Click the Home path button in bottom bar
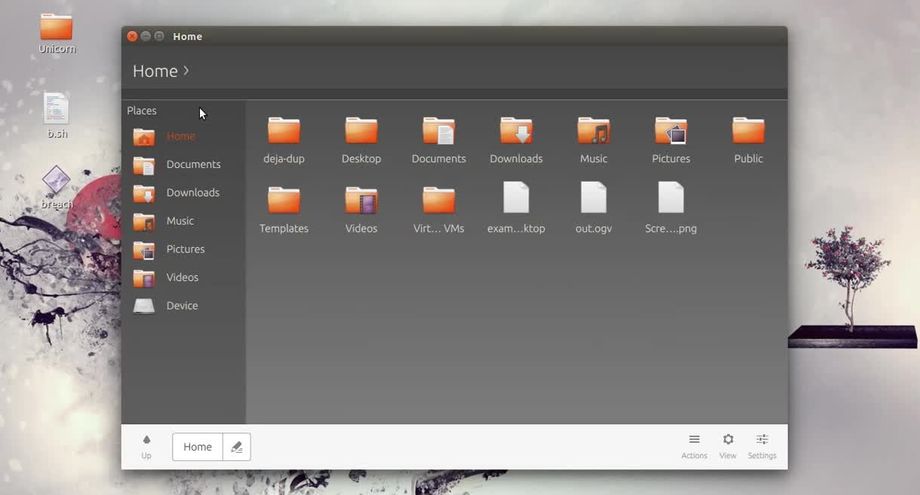The height and width of the screenshot is (495, 920). point(197,447)
